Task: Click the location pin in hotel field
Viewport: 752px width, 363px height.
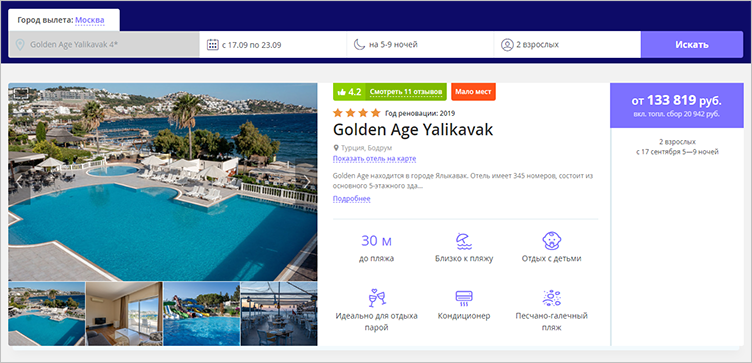Action: pos(20,45)
